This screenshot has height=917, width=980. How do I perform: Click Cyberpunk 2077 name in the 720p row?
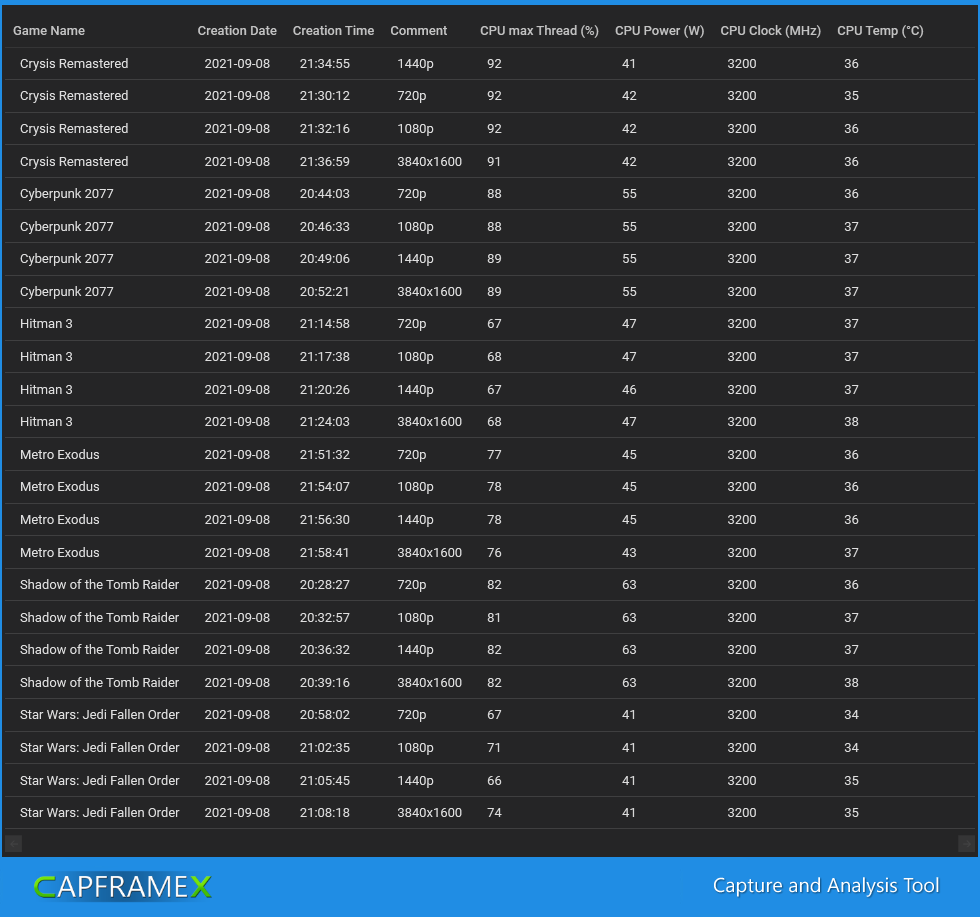(67, 194)
